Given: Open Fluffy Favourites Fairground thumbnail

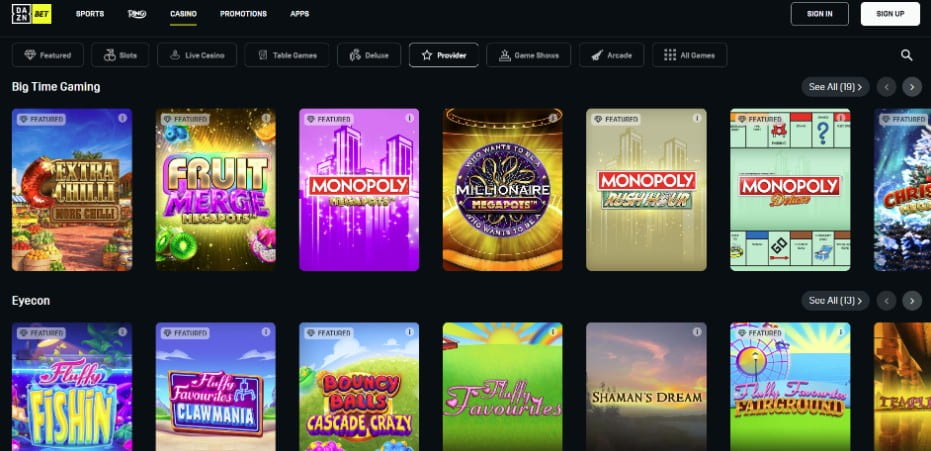Looking at the screenshot, I should pyautogui.click(x=790, y=387).
